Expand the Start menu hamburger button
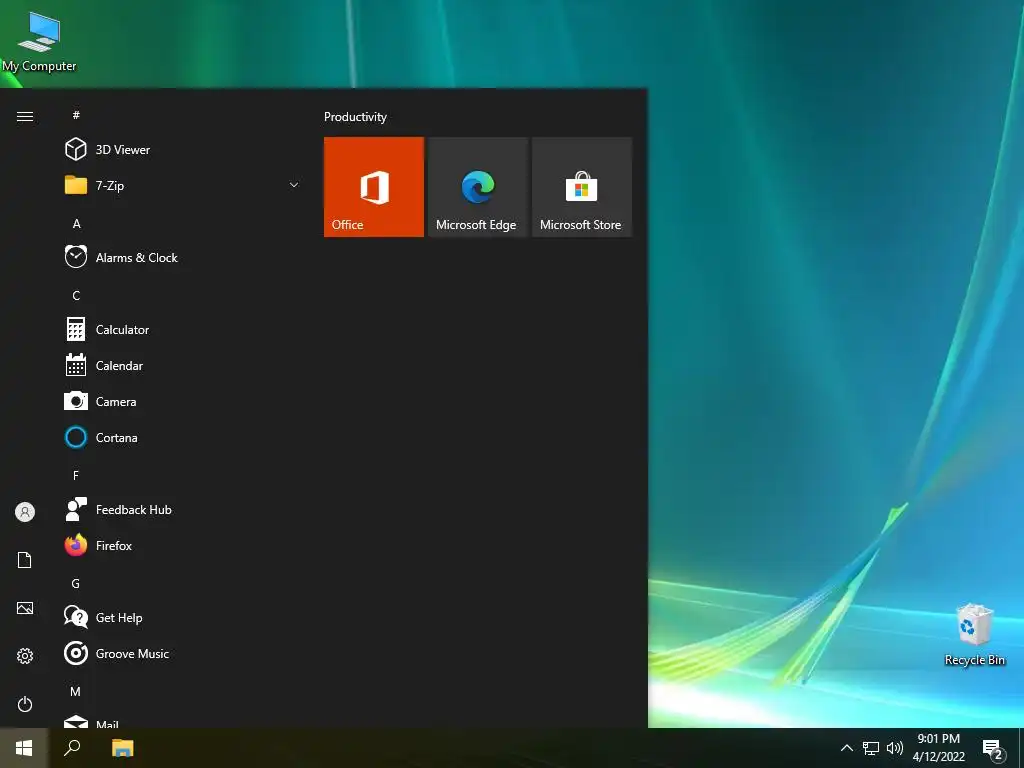The image size is (1024, 768). 25,116
